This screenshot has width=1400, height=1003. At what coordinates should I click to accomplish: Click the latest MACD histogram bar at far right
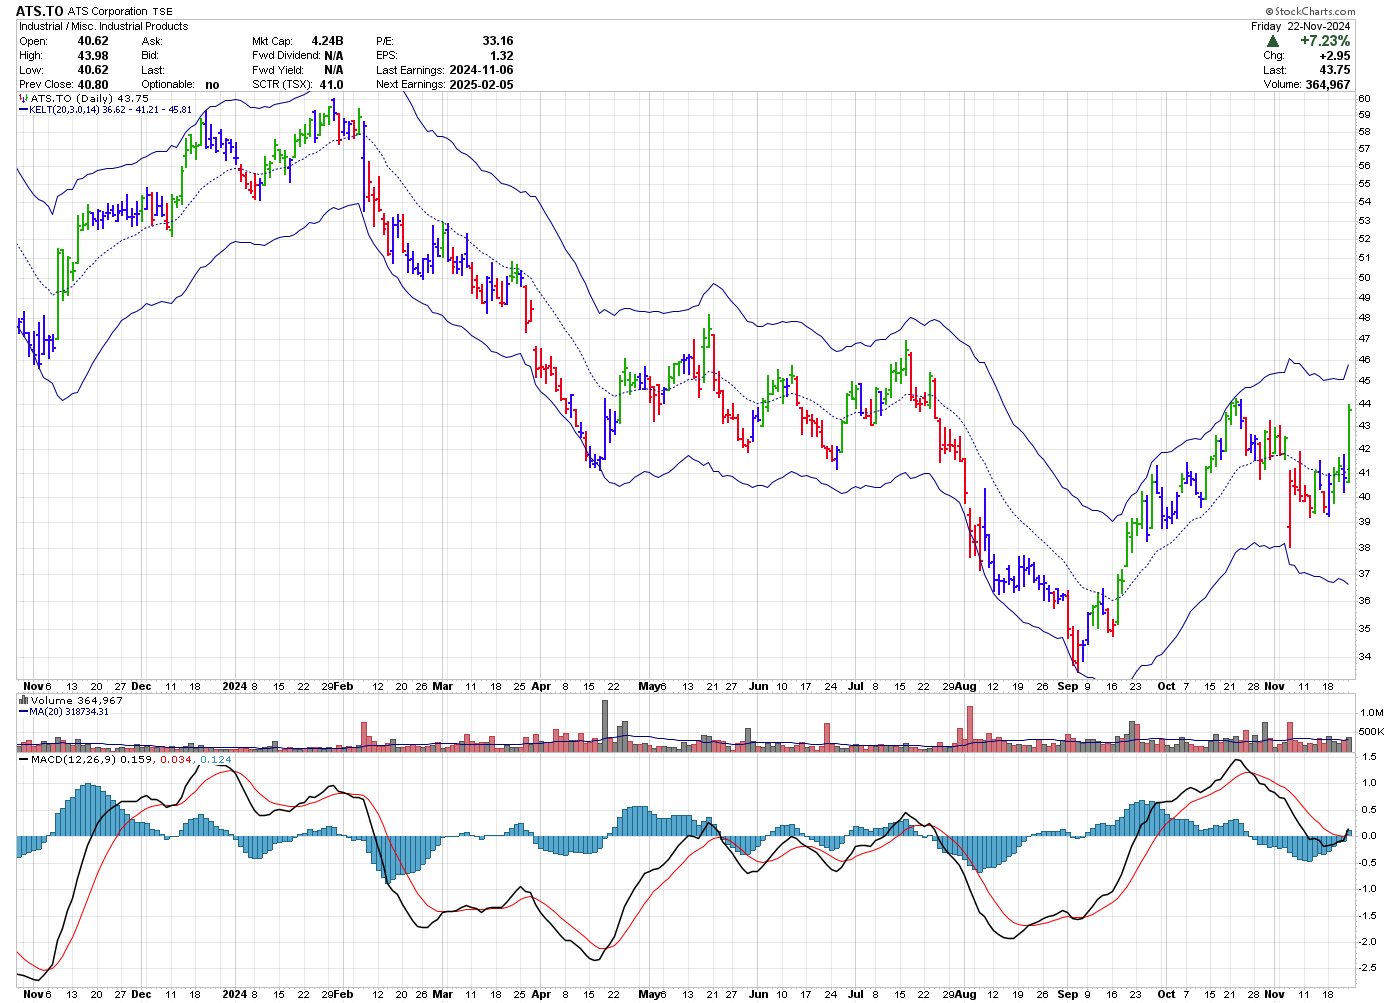click(x=1349, y=833)
